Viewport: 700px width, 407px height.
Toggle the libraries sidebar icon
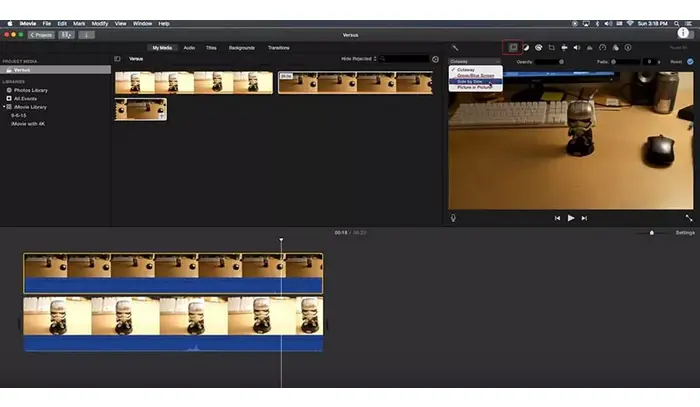point(117,59)
